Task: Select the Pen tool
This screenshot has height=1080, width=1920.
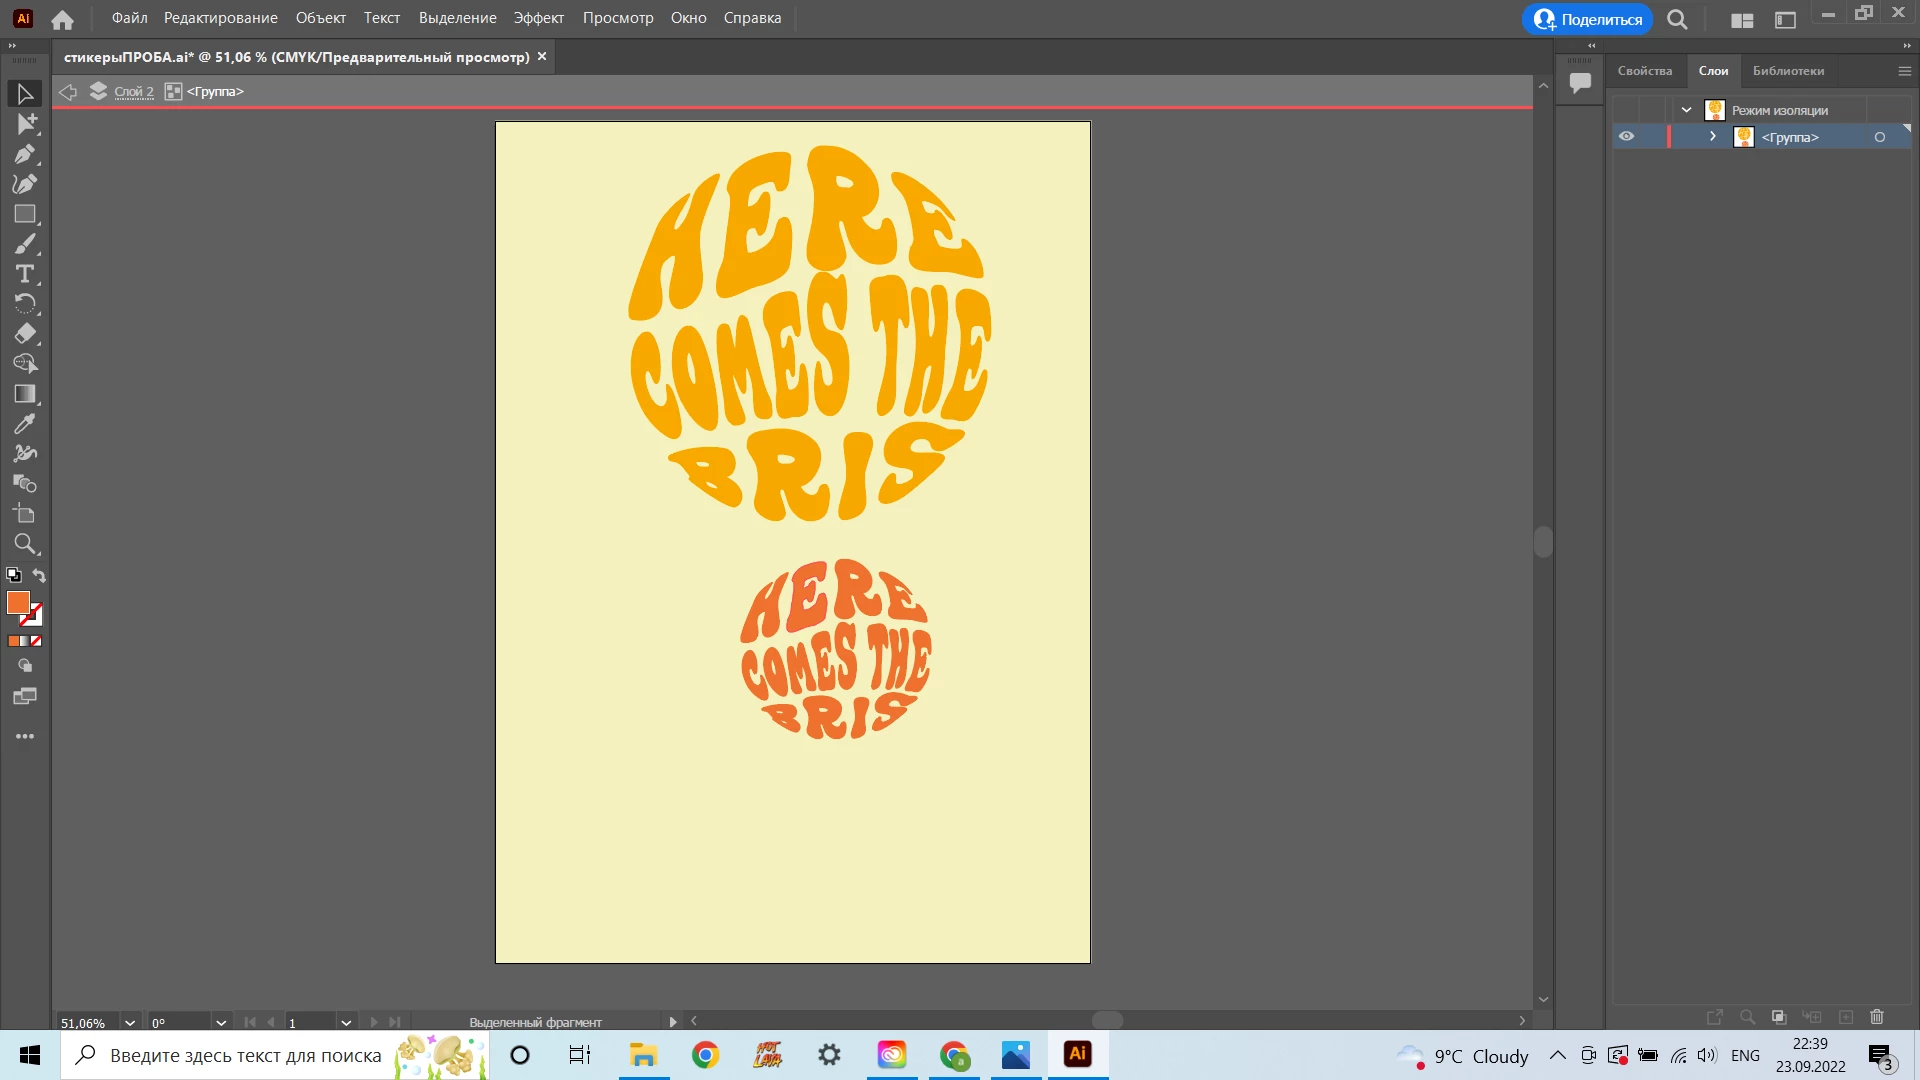Action: click(x=25, y=154)
